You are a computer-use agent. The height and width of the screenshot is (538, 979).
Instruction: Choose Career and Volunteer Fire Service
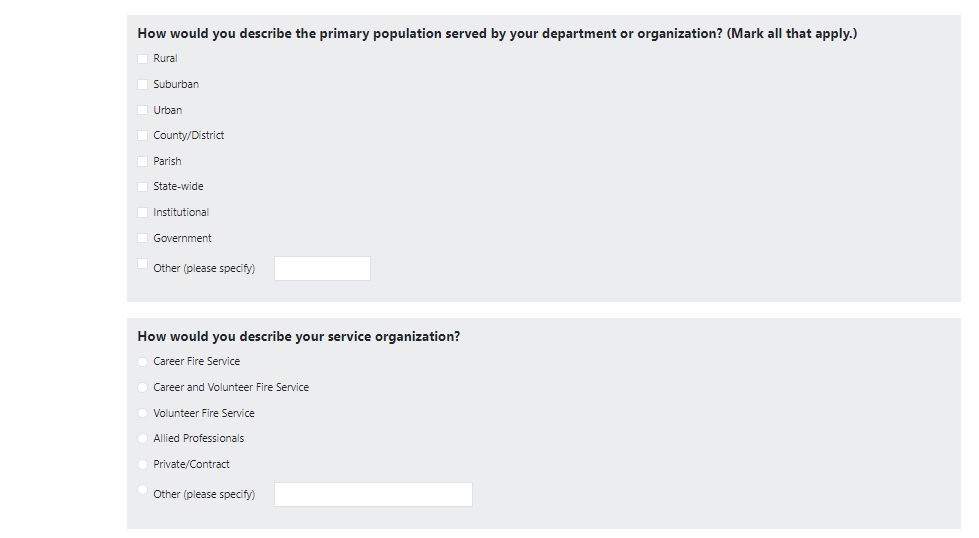click(142, 387)
